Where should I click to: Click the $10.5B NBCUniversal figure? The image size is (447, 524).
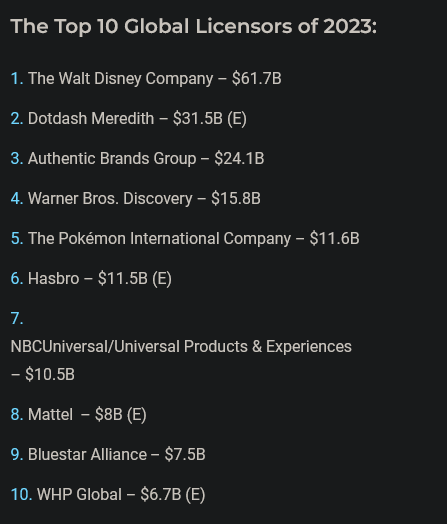click(x=50, y=374)
